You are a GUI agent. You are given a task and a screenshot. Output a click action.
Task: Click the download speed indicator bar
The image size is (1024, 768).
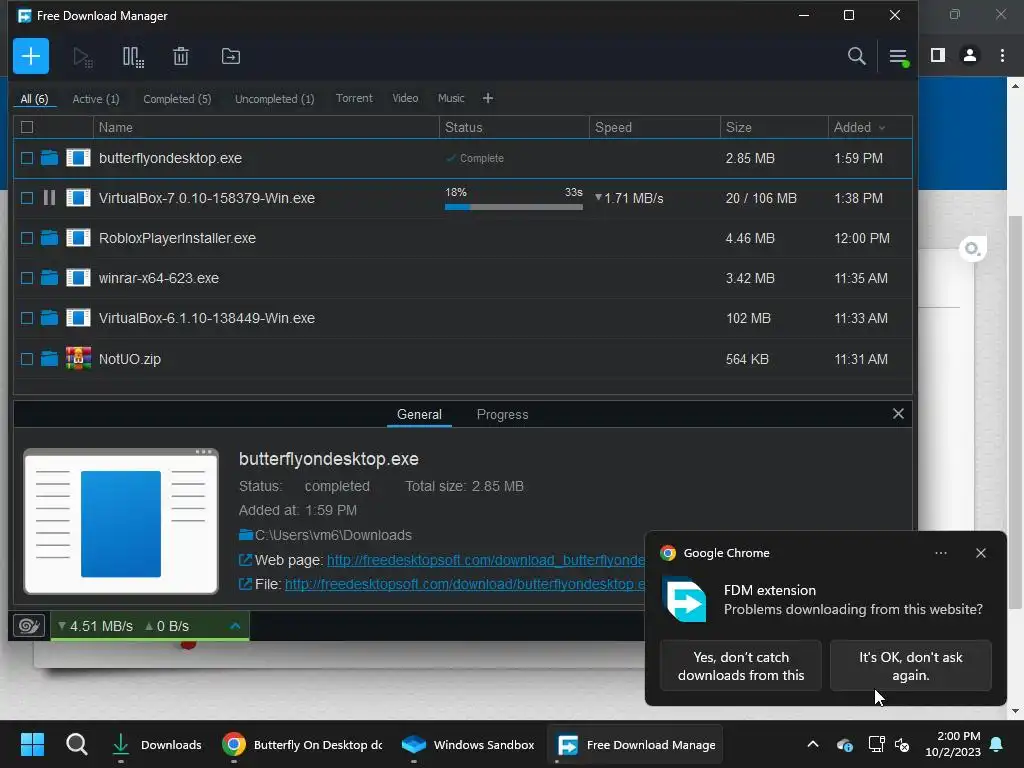(150, 626)
